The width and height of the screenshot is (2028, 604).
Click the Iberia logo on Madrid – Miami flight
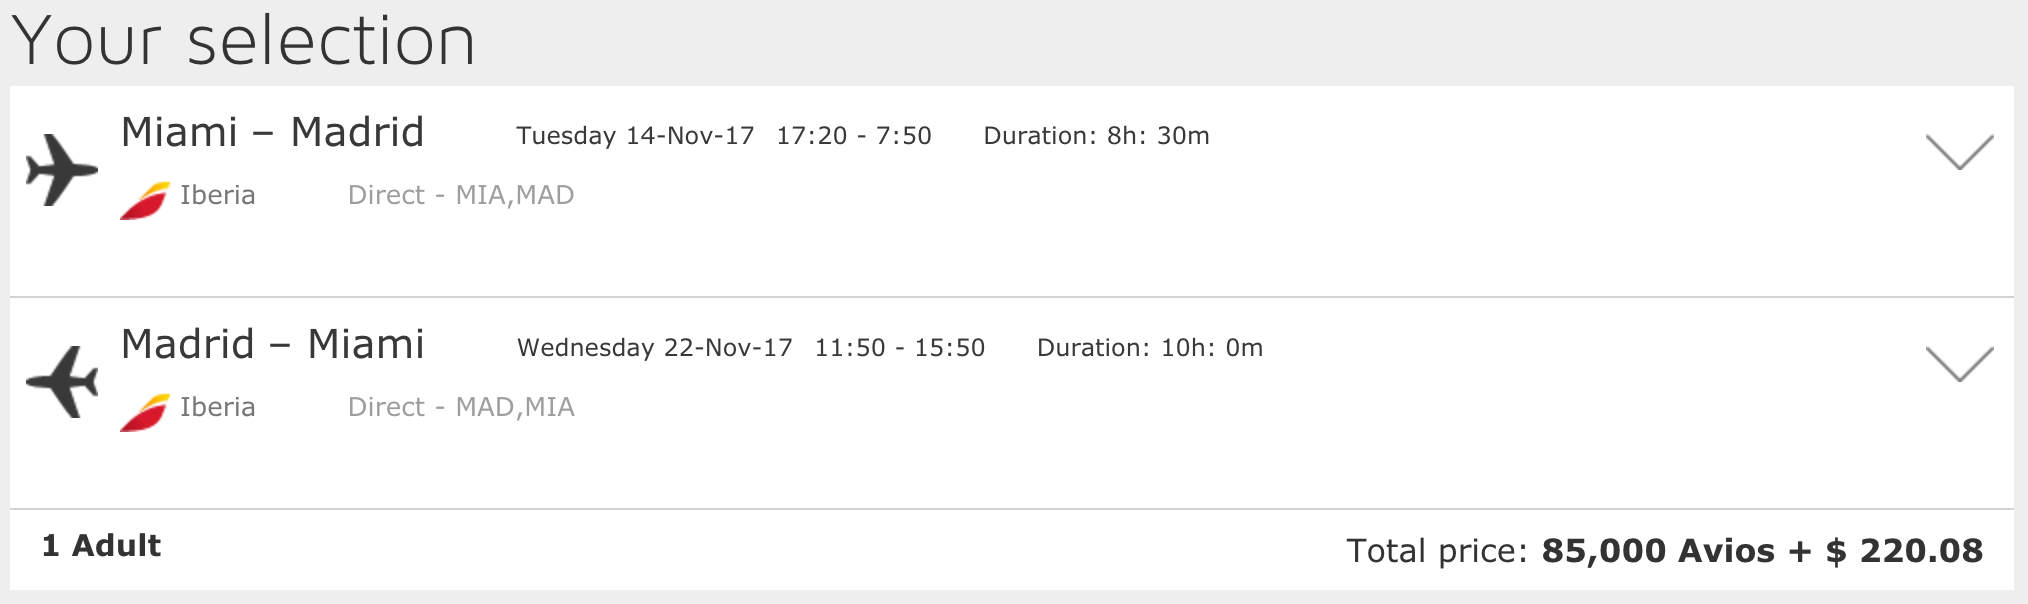point(145,412)
